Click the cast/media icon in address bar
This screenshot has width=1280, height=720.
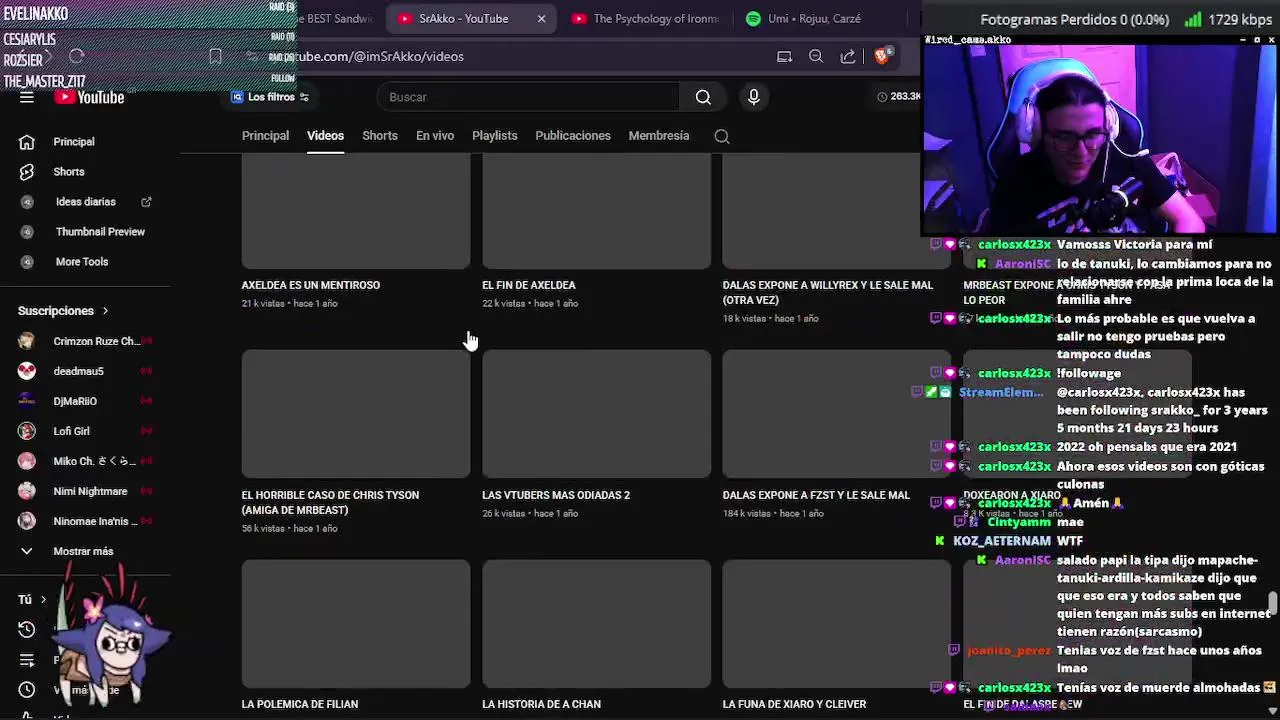784,56
